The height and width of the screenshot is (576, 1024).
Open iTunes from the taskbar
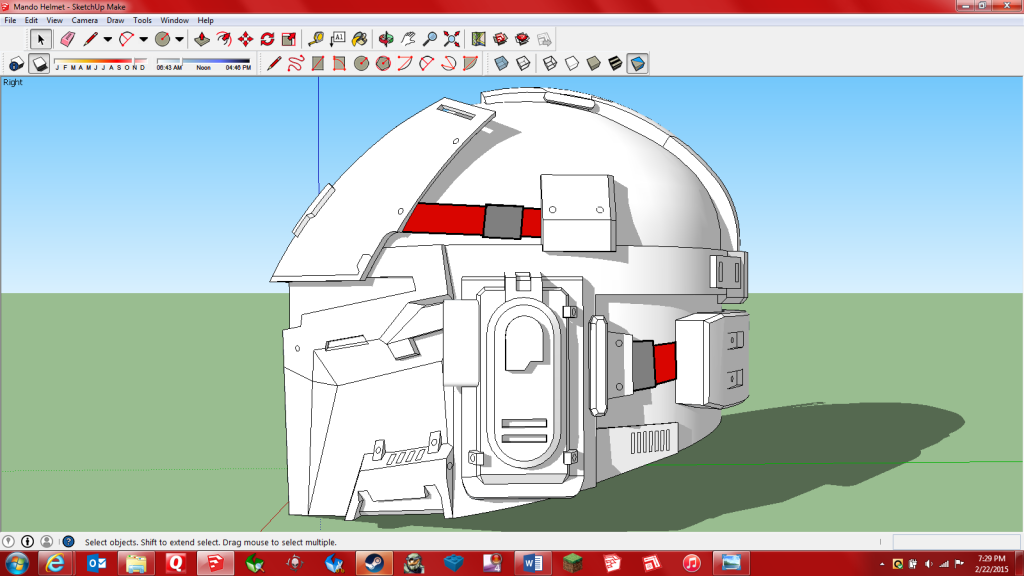click(x=691, y=563)
